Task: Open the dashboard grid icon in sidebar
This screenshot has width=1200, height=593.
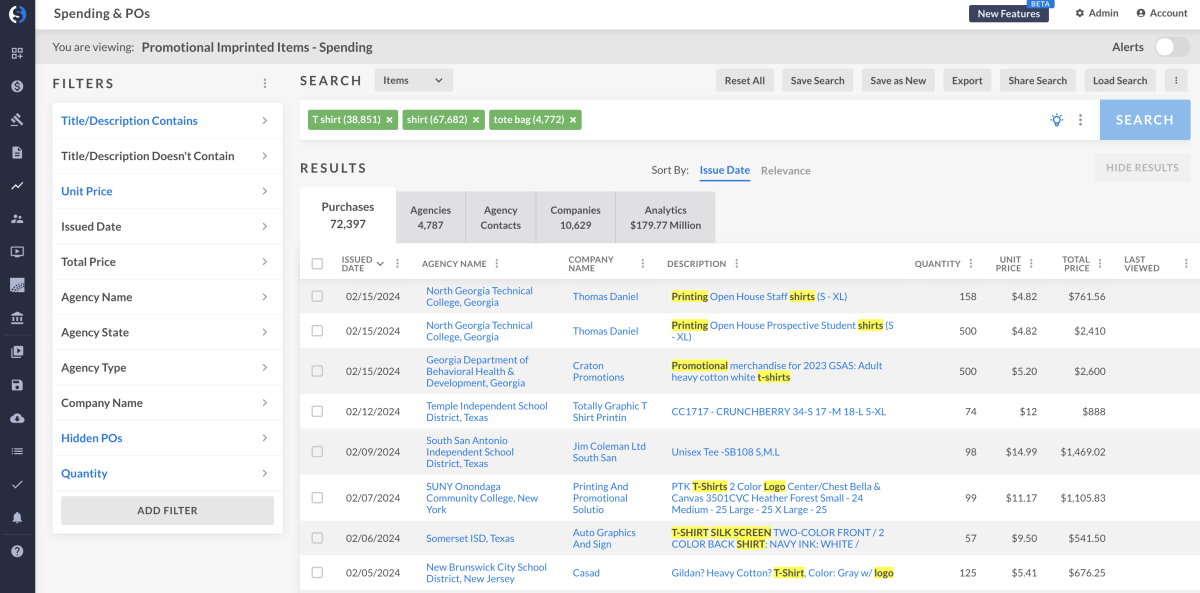Action: pos(17,53)
